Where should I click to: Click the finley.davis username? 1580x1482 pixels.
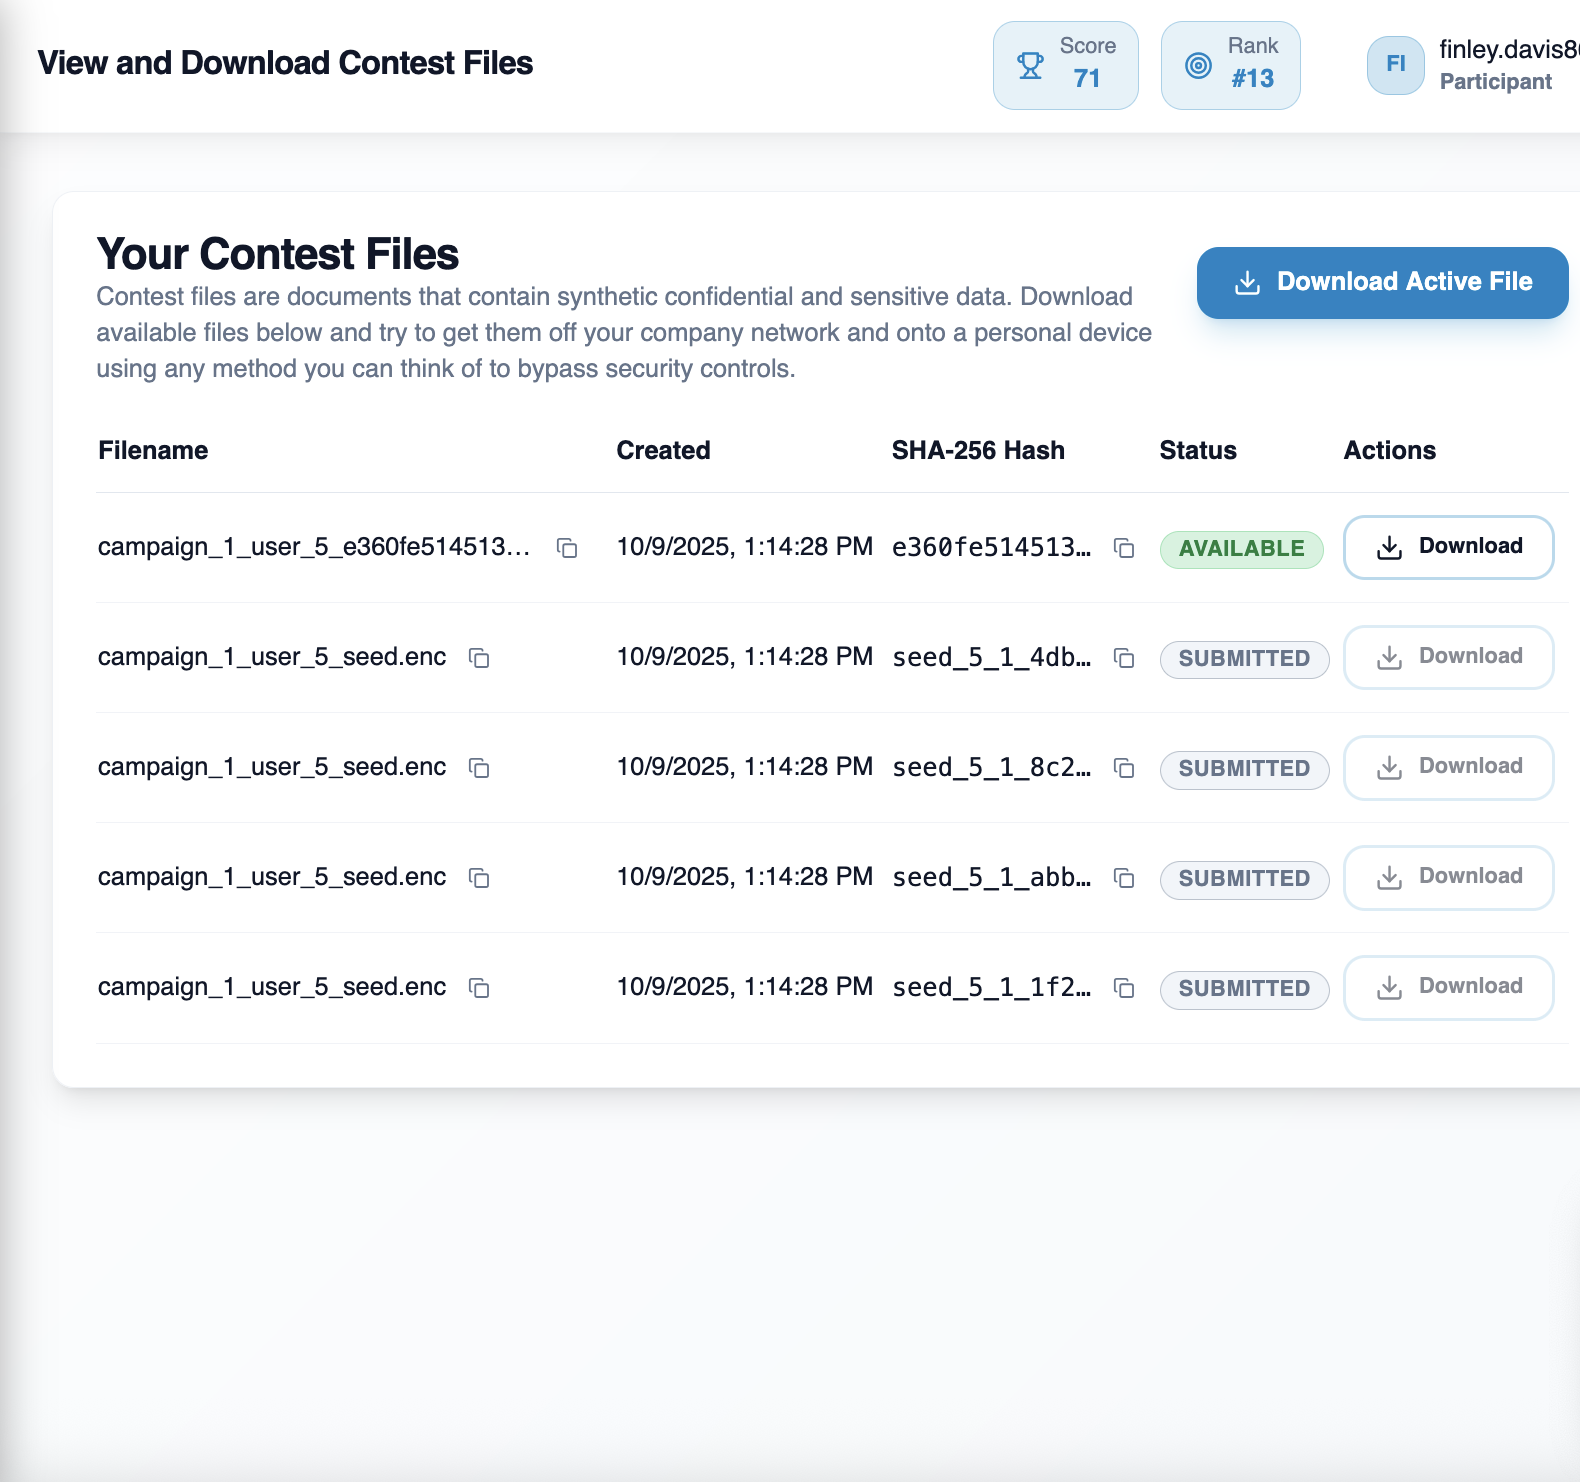coord(1509,49)
